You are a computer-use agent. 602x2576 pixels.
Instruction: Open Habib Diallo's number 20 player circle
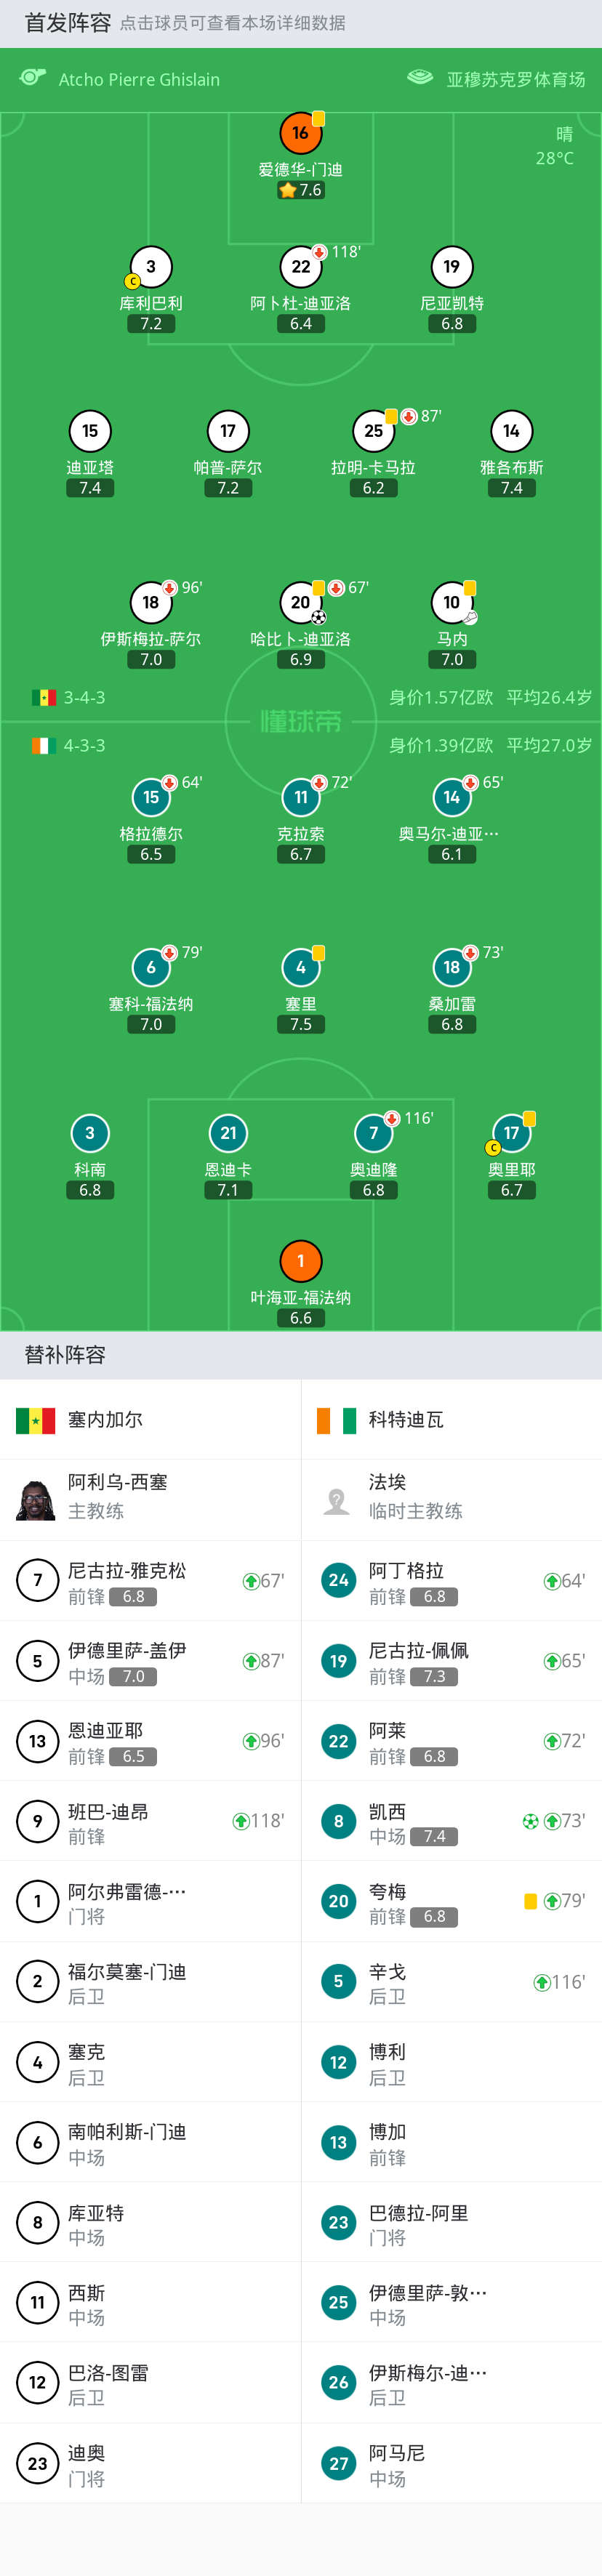click(x=300, y=602)
